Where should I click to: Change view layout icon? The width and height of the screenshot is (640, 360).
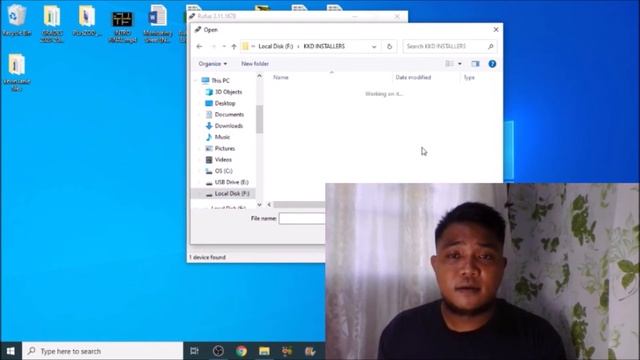pos(449,64)
